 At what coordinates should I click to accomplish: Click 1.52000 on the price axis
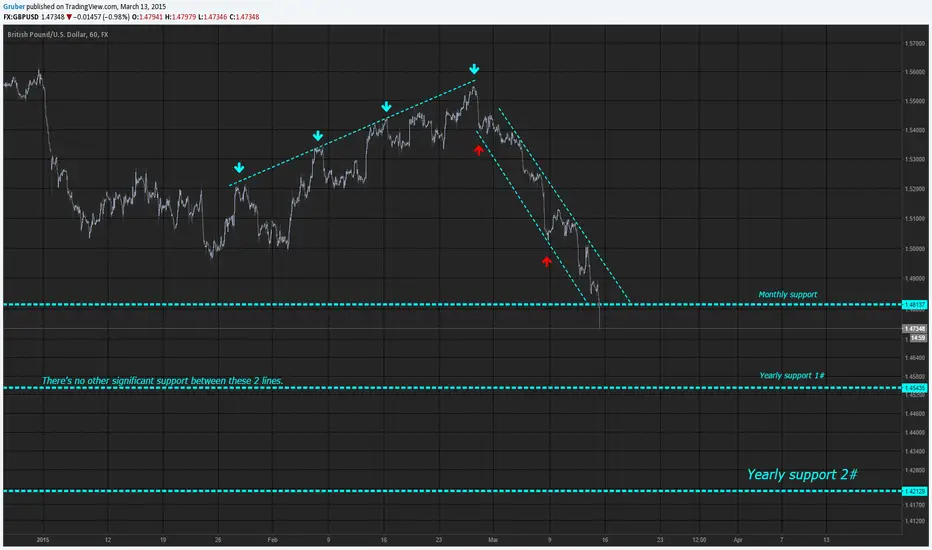[915, 189]
